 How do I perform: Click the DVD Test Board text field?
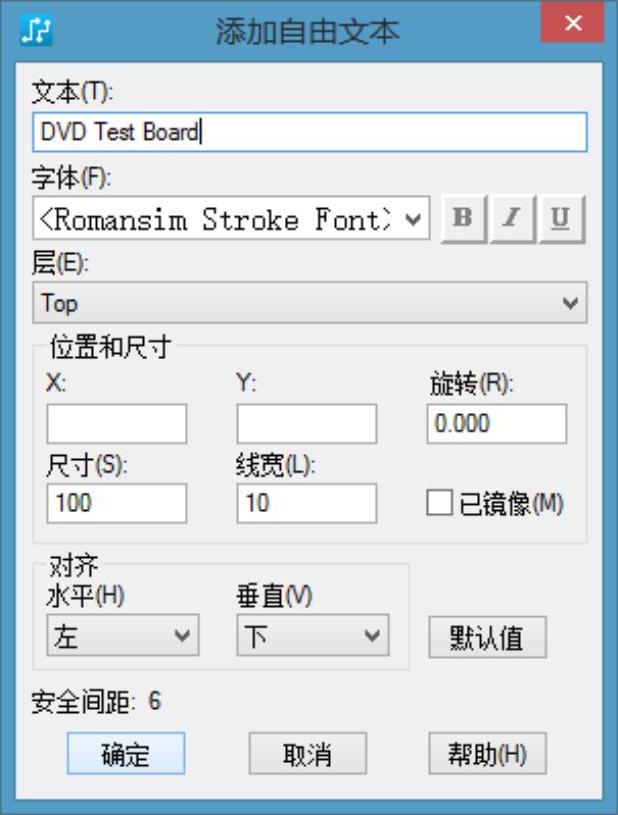[310, 132]
